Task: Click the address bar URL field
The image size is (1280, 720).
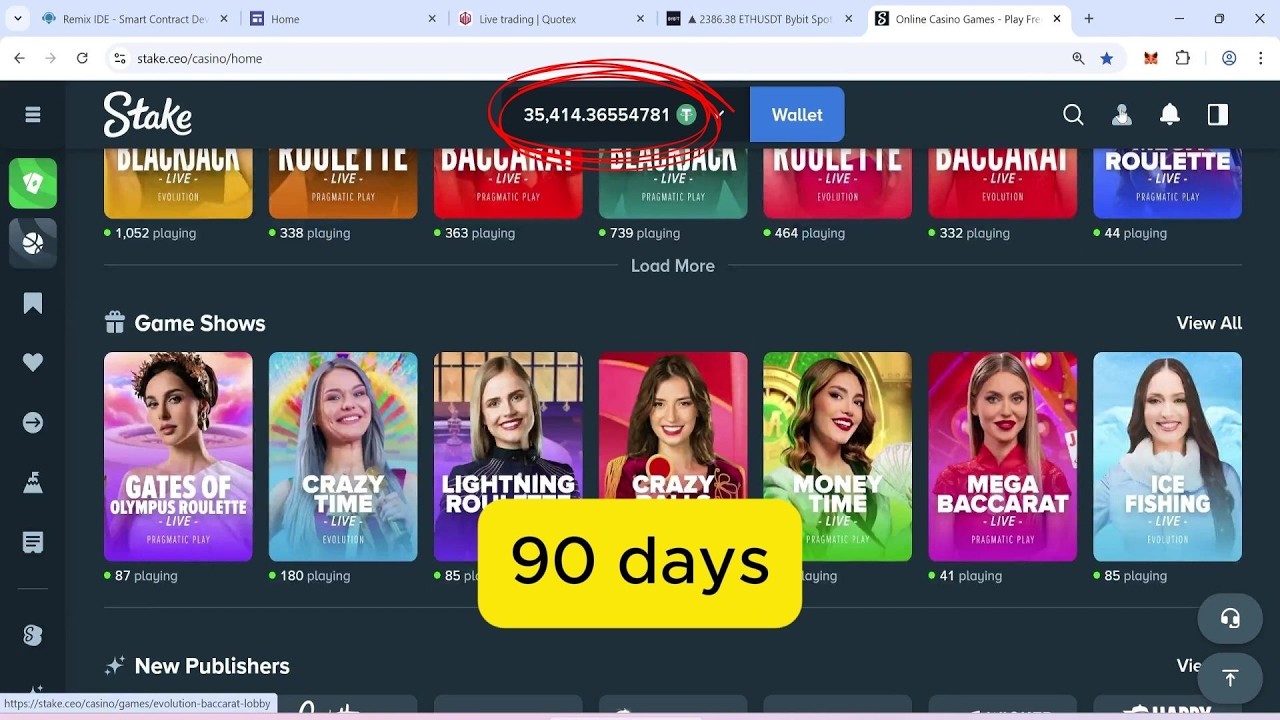Action: (x=600, y=58)
